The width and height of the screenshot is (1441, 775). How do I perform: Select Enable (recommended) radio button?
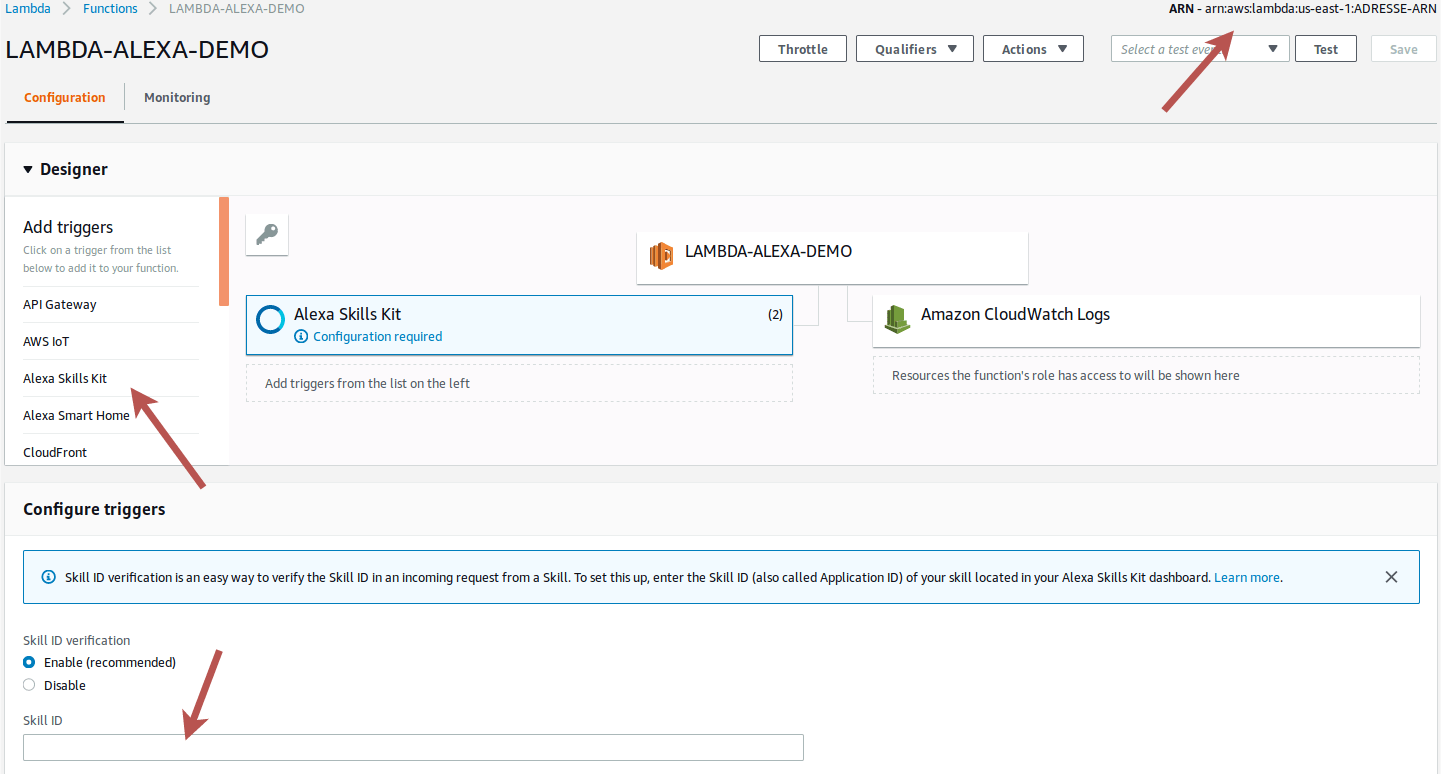[29, 662]
